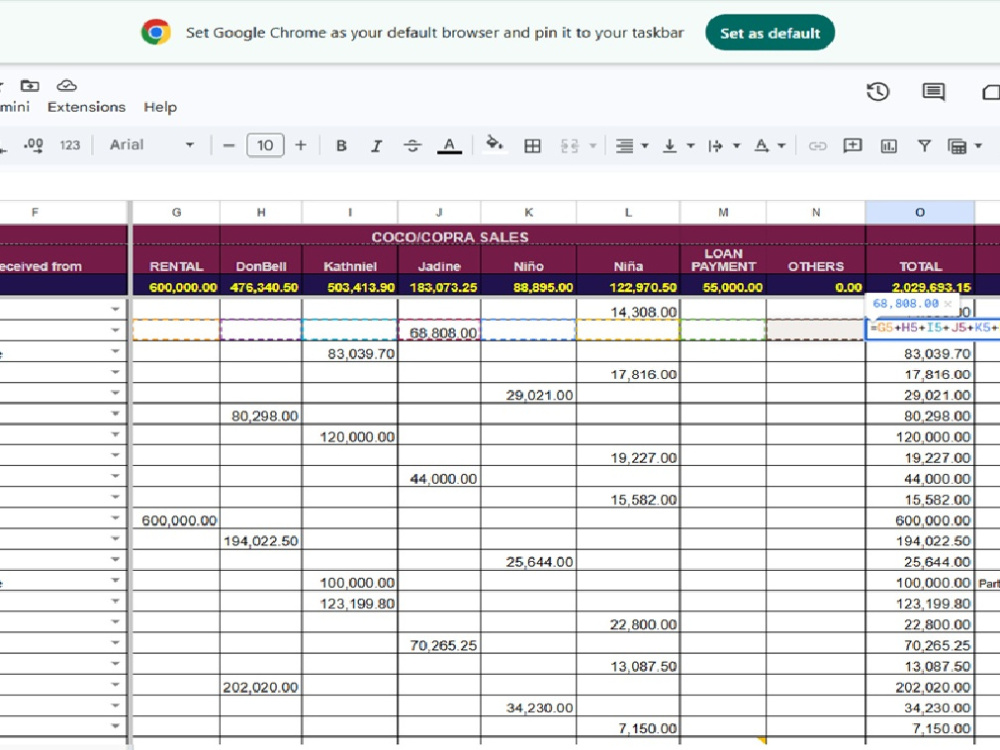Increase decimal places icon
Viewport: 1000px width, 750px height.
click(x=33, y=145)
